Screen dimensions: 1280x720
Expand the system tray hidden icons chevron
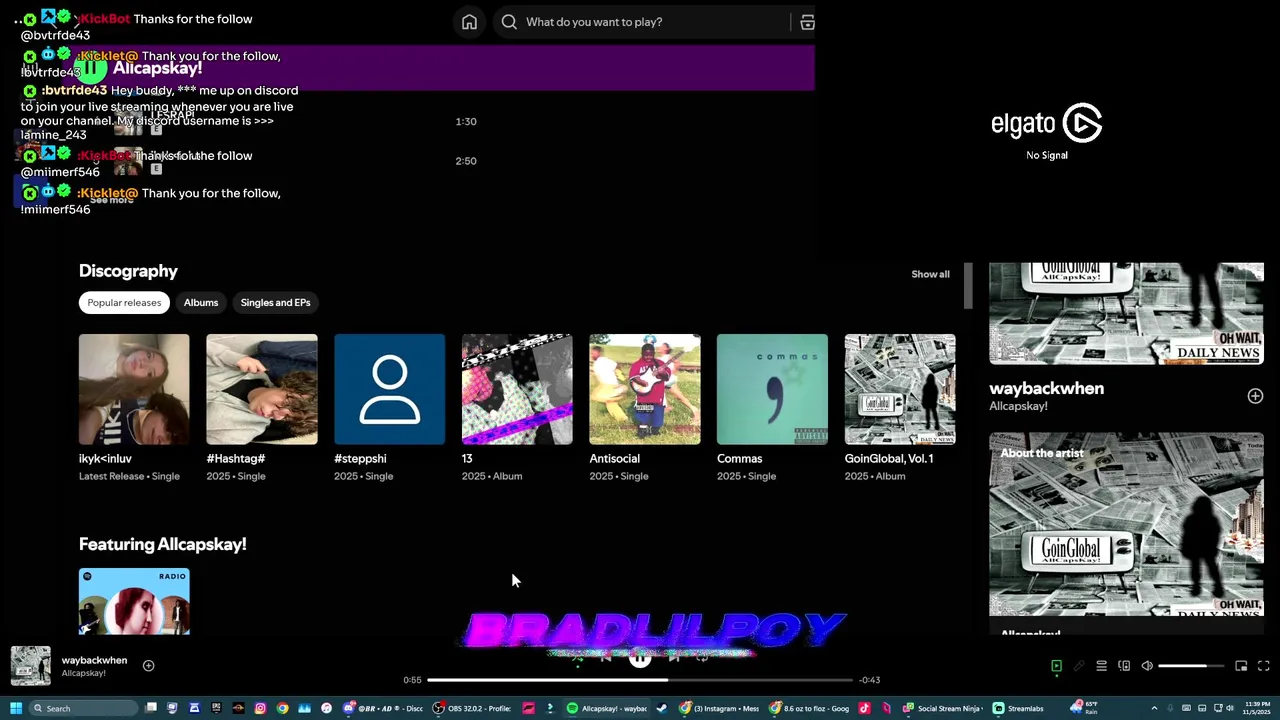point(1154,708)
